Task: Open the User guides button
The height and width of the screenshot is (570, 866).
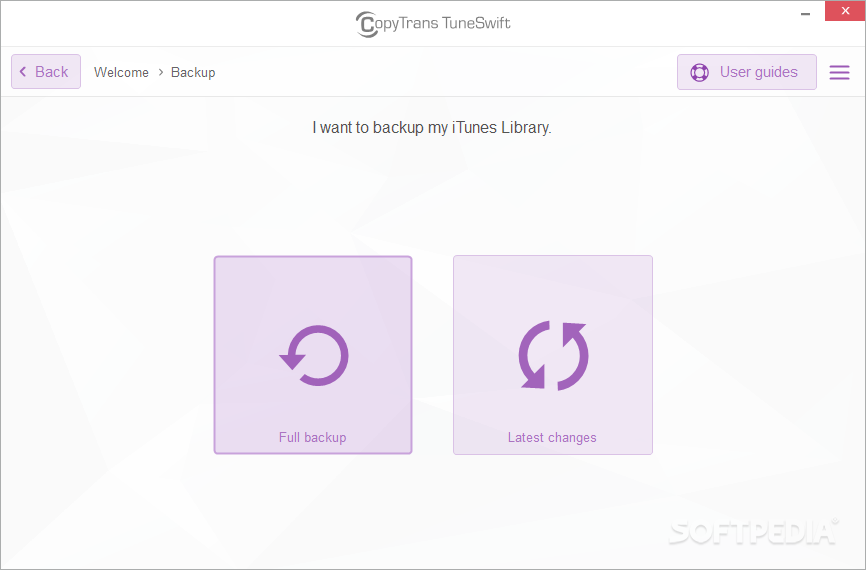Action: (x=747, y=72)
